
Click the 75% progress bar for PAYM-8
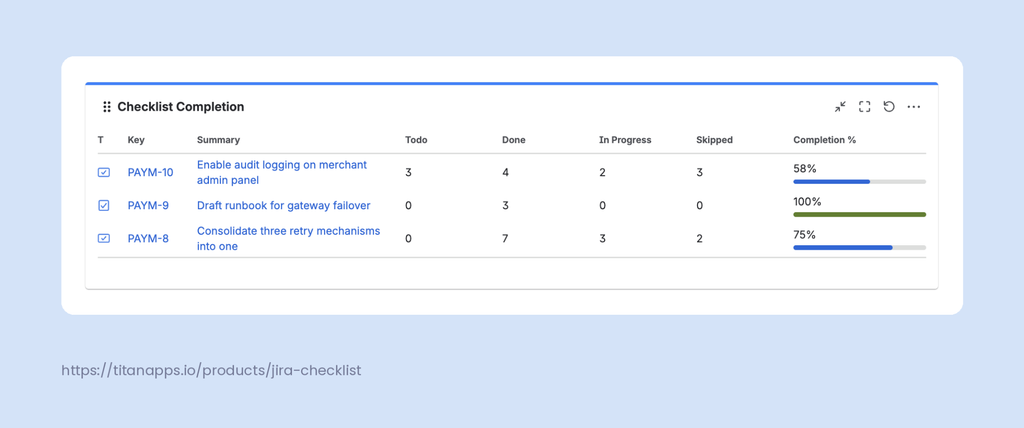click(x=859, y=248)
